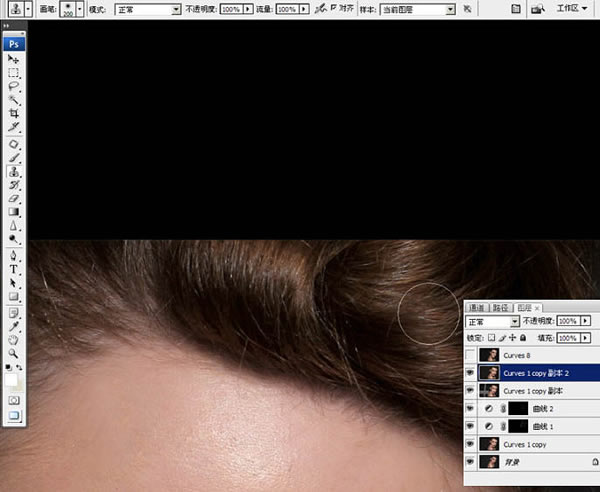Select the Slice tool

click(13, 127)
